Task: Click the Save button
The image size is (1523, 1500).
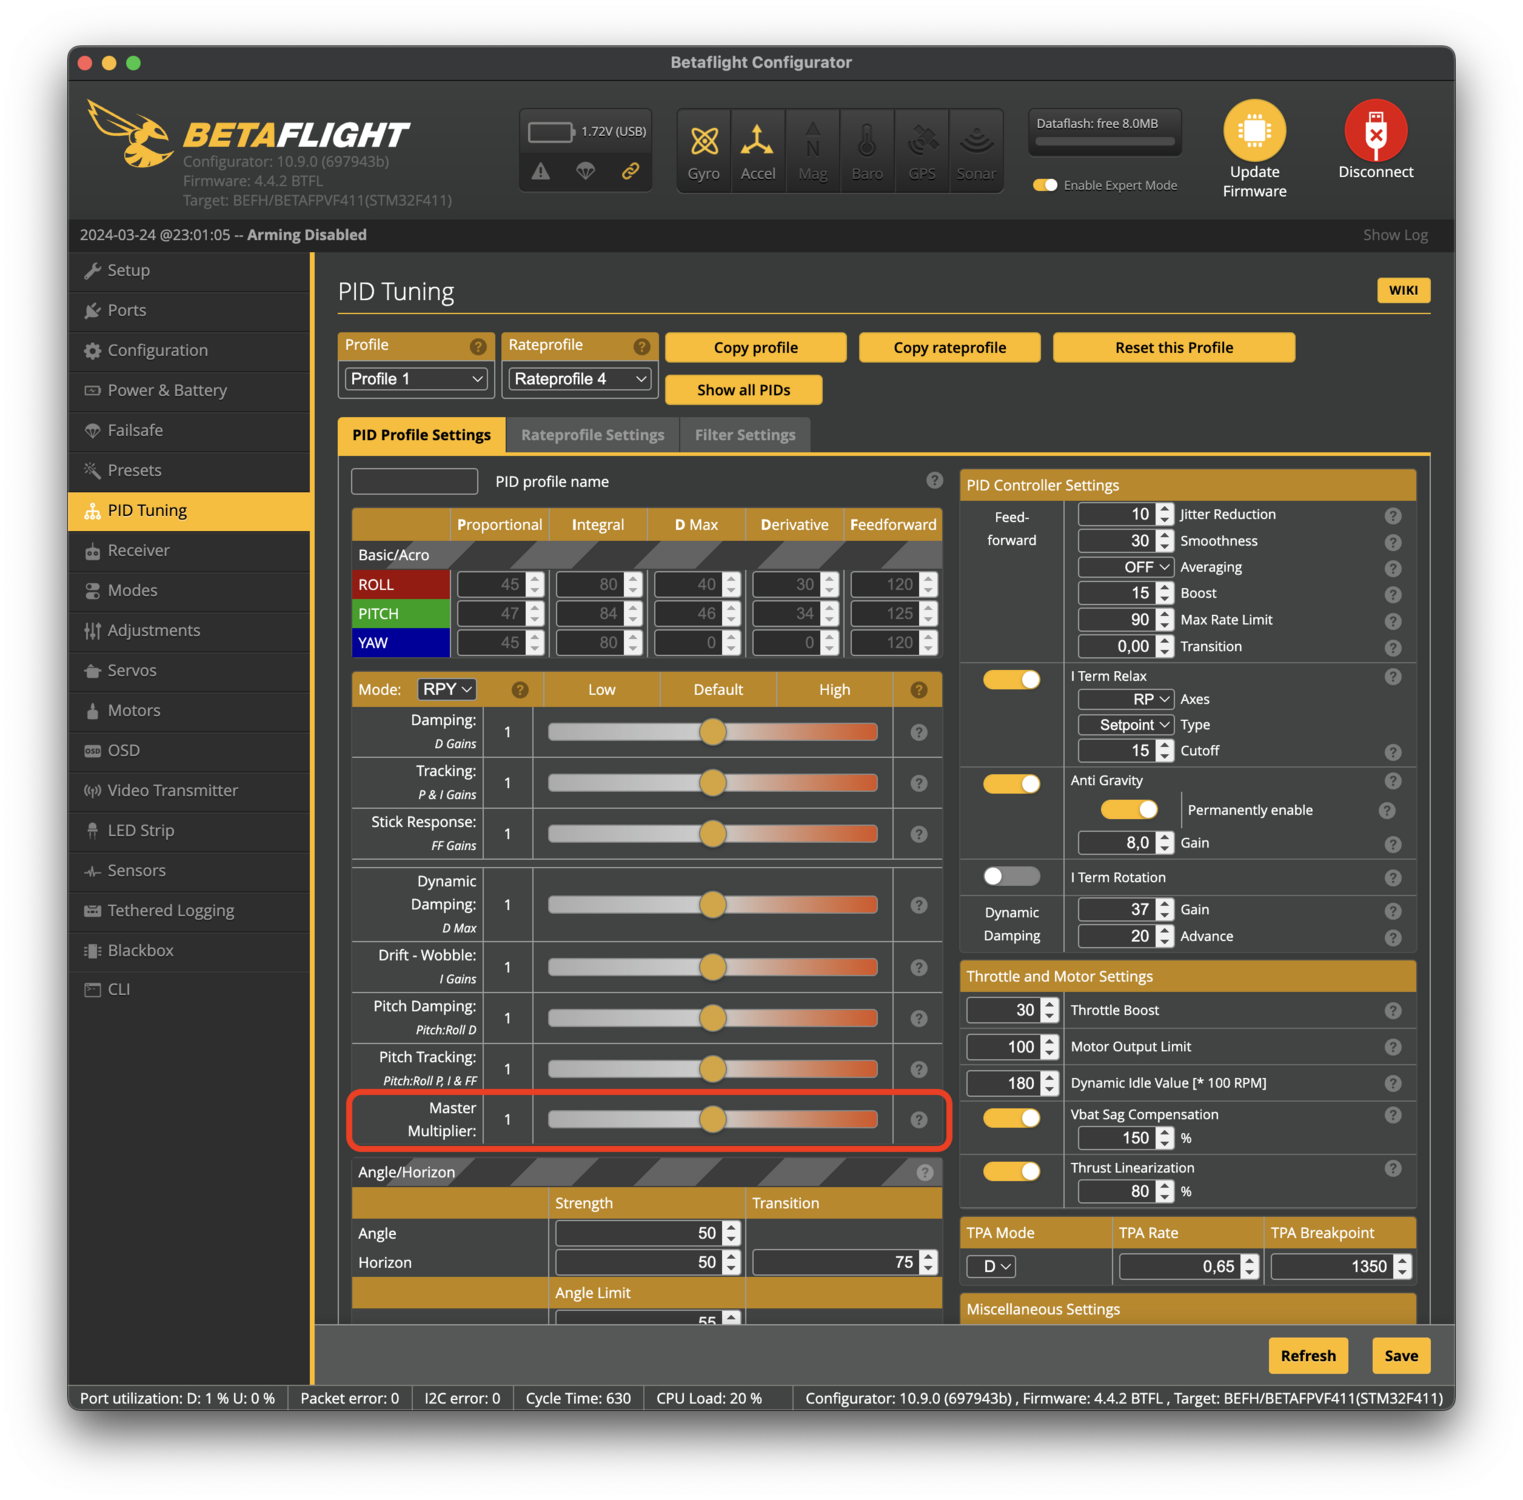Action: (x=1401, y=1356)
